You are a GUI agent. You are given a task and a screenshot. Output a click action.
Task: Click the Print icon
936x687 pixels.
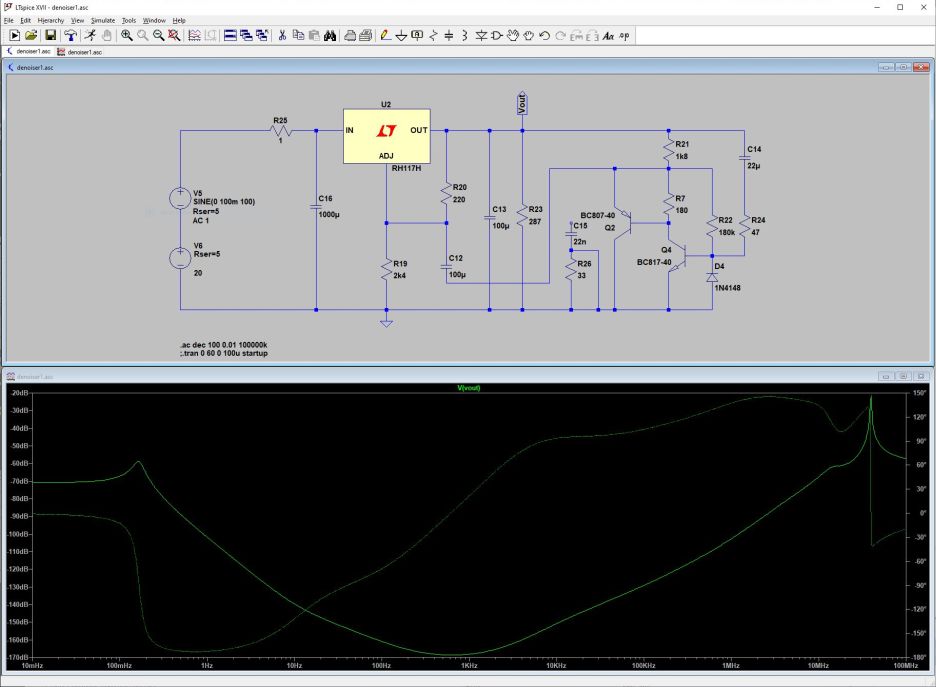click(350, 36)
